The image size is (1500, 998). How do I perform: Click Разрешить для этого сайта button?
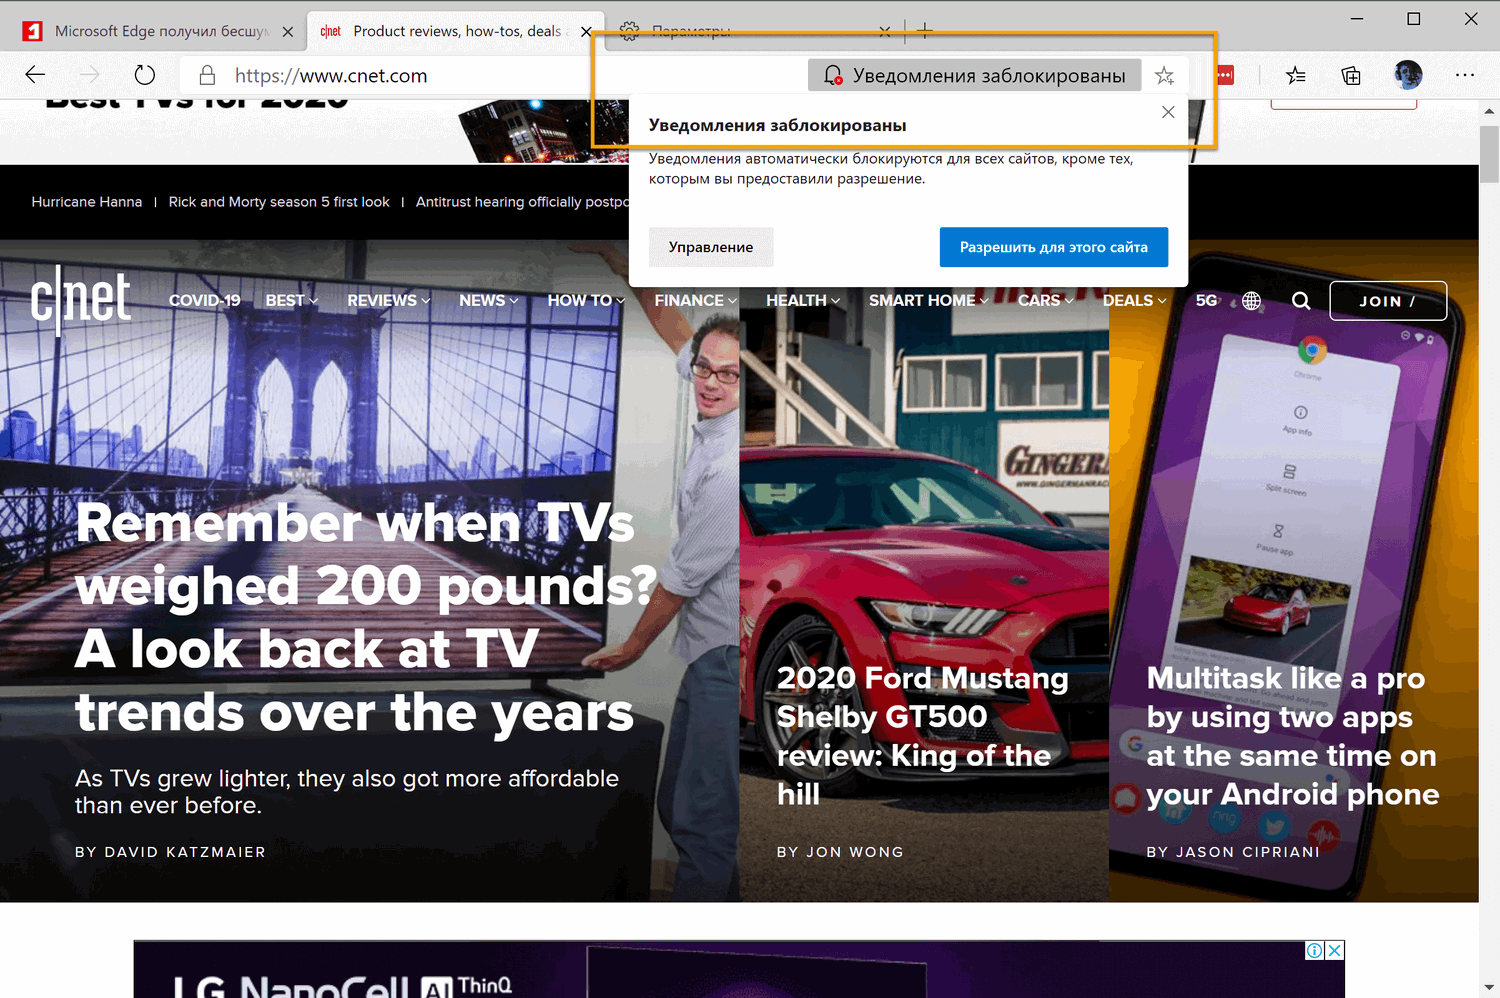click(1053, 247)
